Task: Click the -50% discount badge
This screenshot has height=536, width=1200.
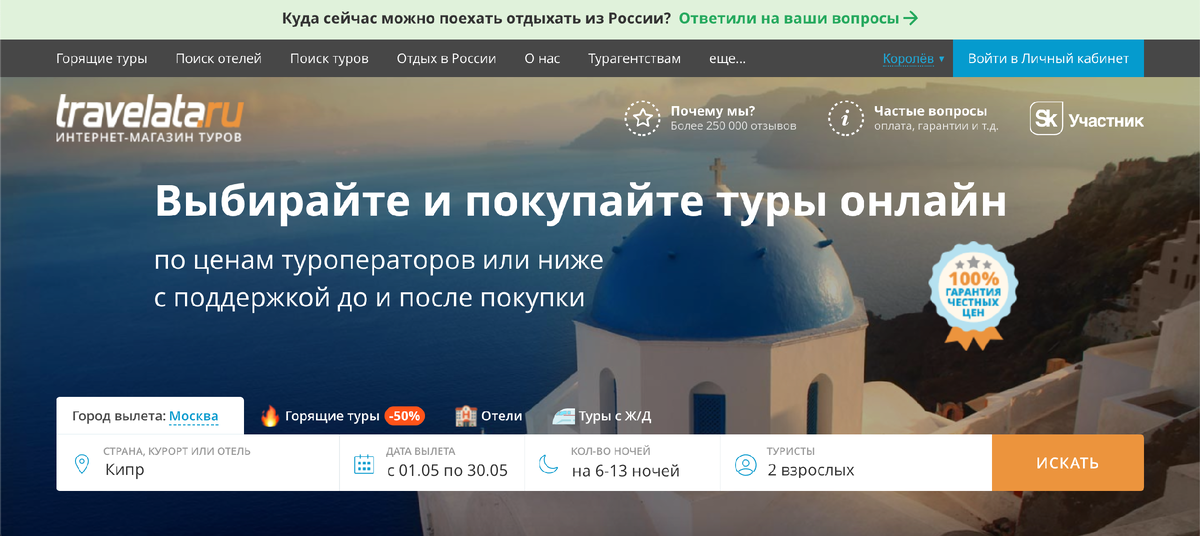Action: click(x=405, y=416)
